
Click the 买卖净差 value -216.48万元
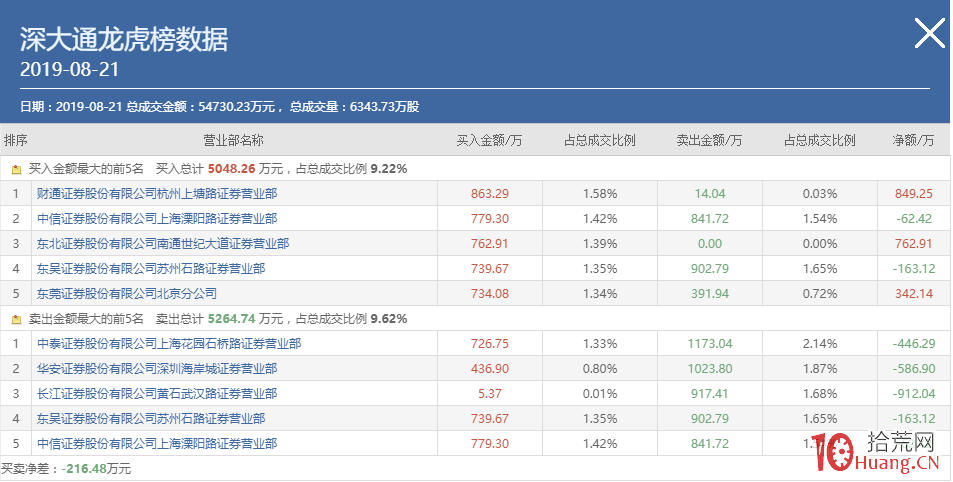97,469
